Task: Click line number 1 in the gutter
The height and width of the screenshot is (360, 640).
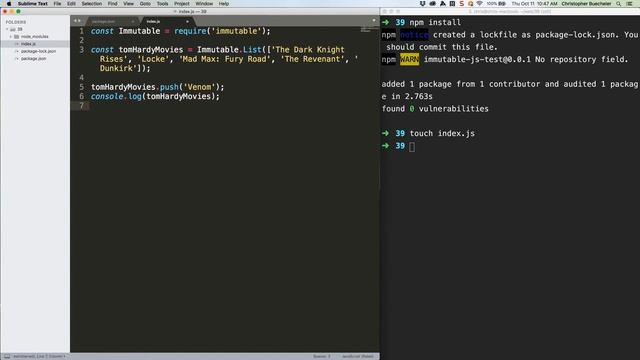Action: [x=82, y=31]
